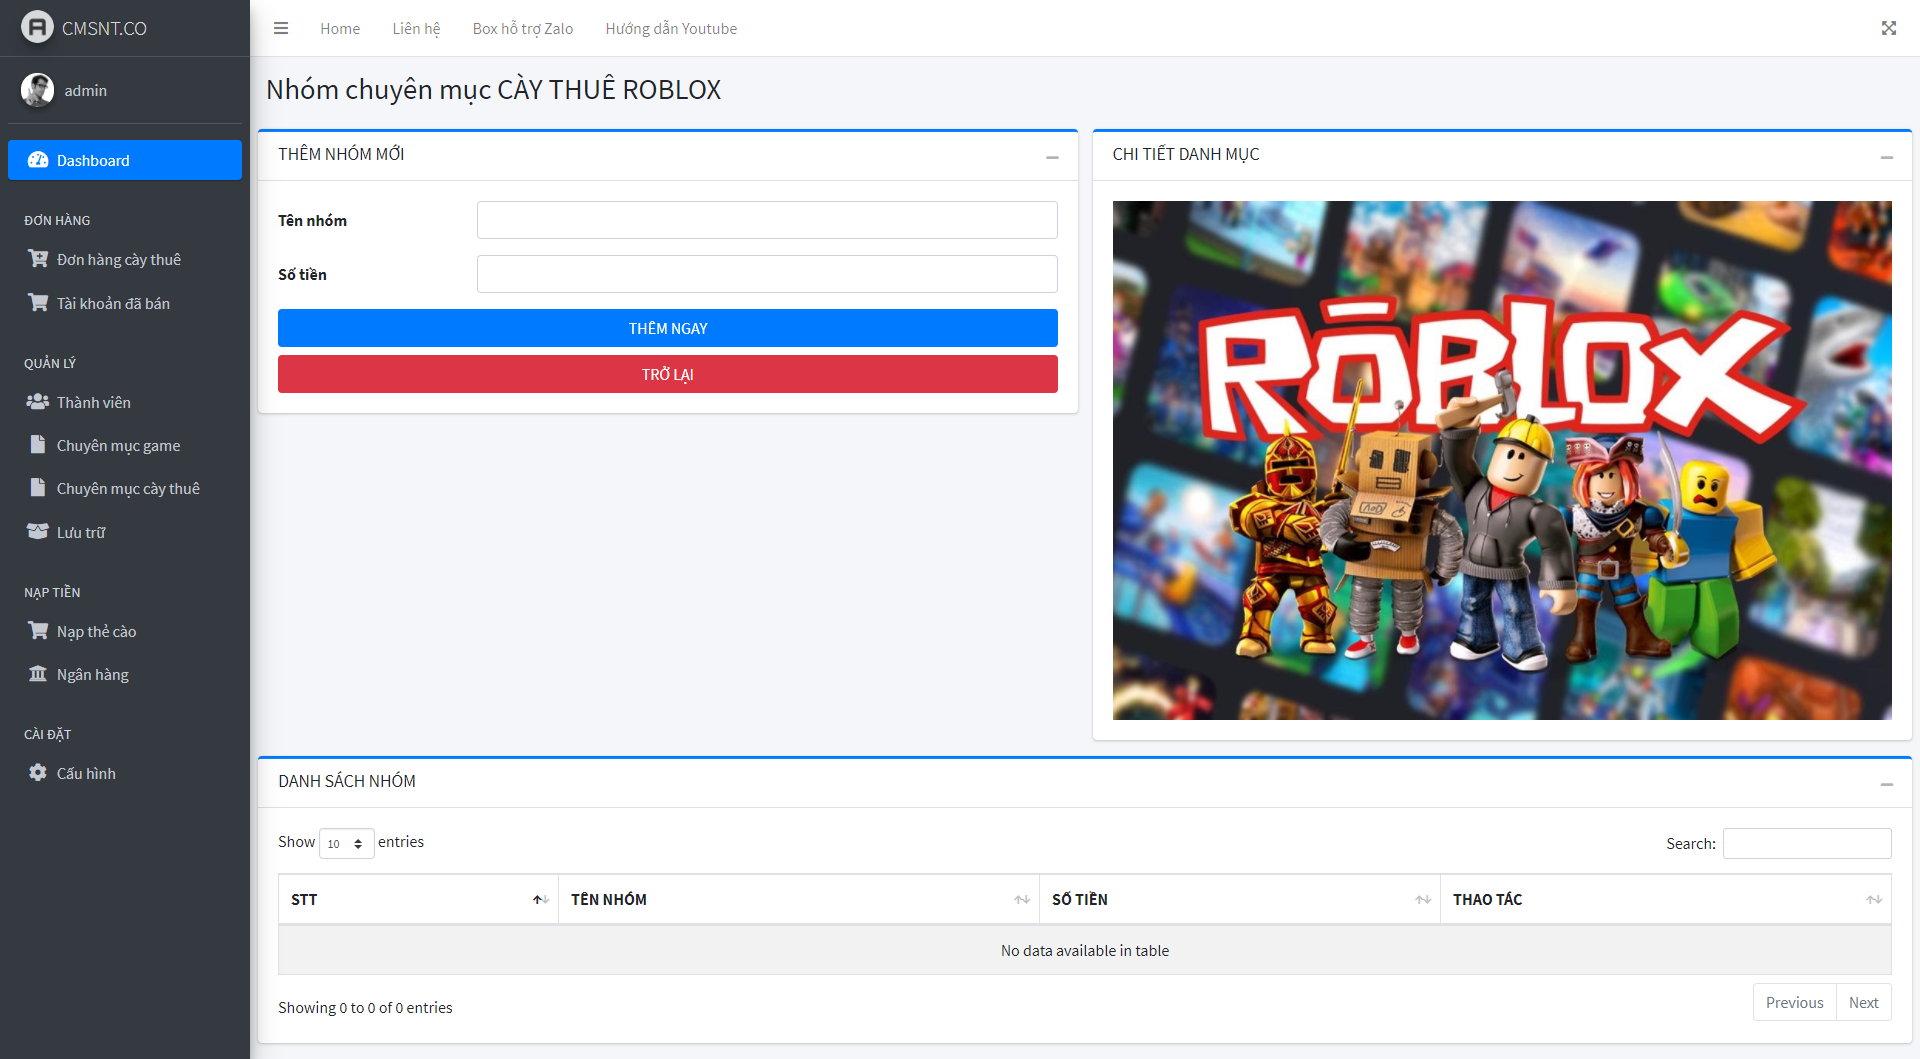This screenshot has width=1920, height=1059.
Task: Open Liên hệ in the top navigation
Action: pos(416,28)
